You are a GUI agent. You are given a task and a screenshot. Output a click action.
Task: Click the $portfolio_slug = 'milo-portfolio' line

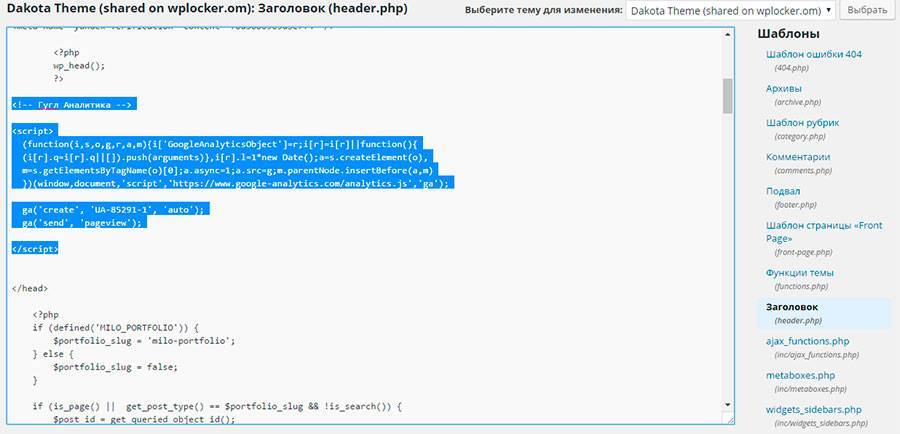click(x=144, y=341)
